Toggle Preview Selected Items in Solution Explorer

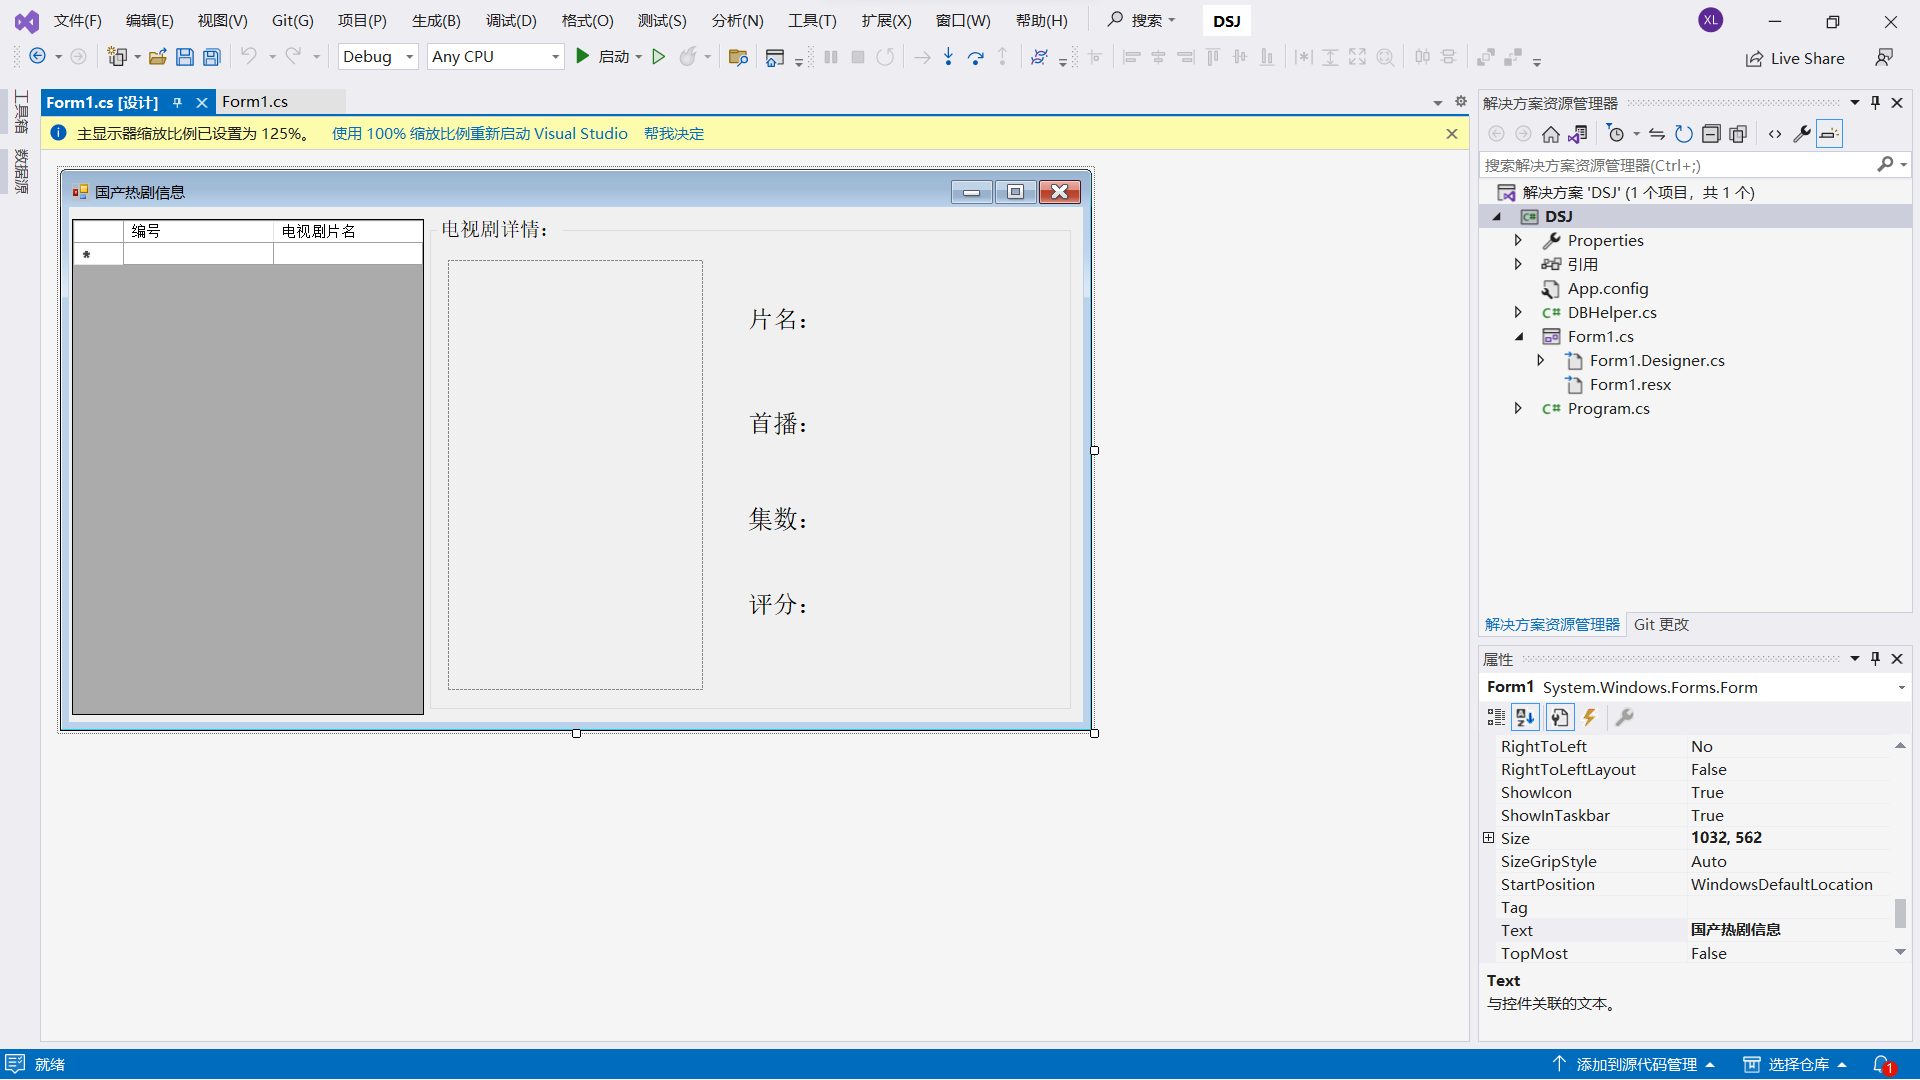[x=1829, y=134]
